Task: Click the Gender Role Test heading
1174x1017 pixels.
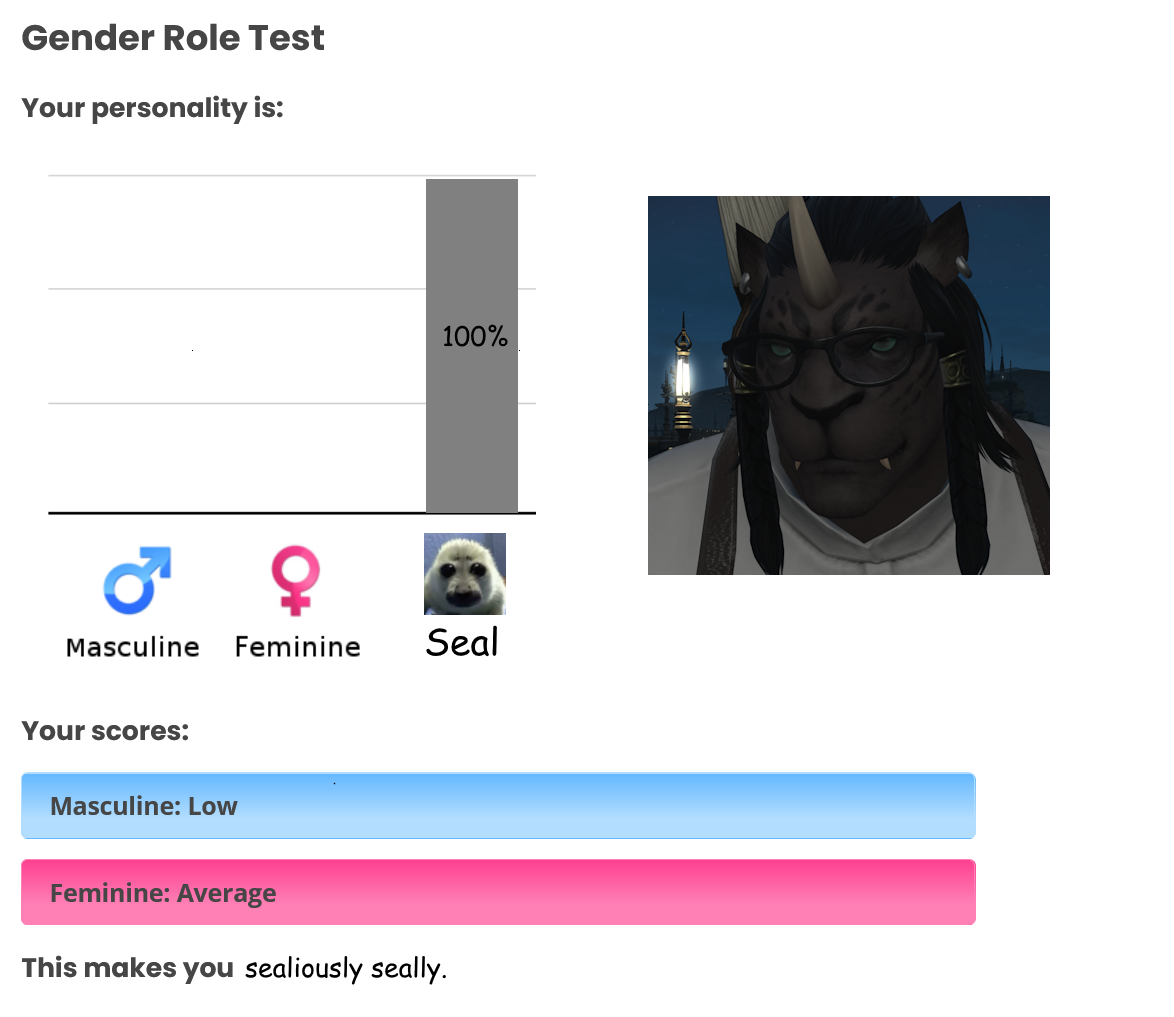Action: coord(173,38)
